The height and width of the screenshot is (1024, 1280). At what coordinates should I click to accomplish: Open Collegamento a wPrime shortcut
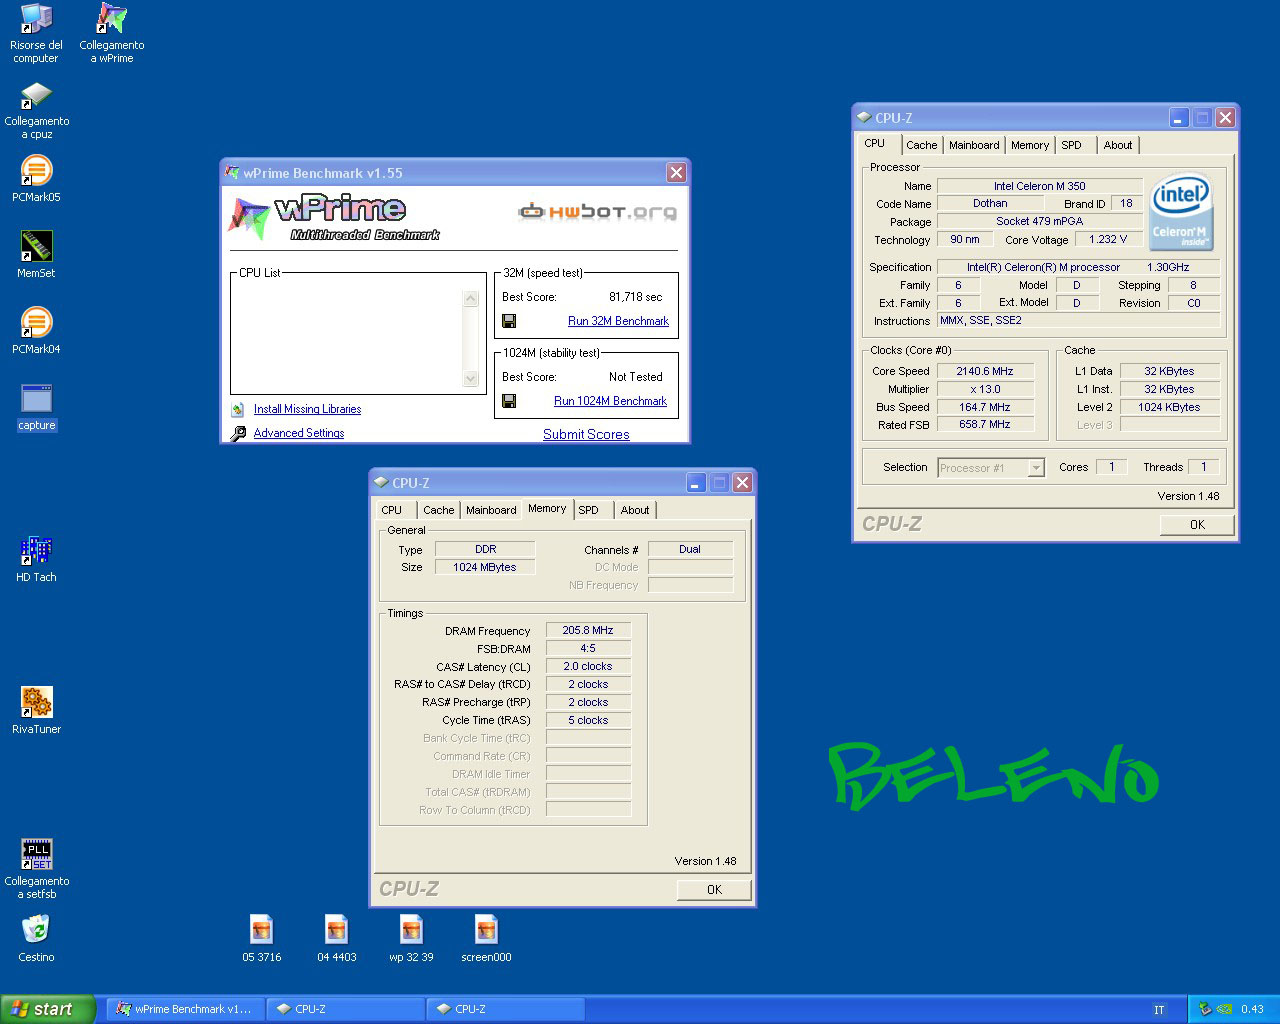click(x=112, y=33)
